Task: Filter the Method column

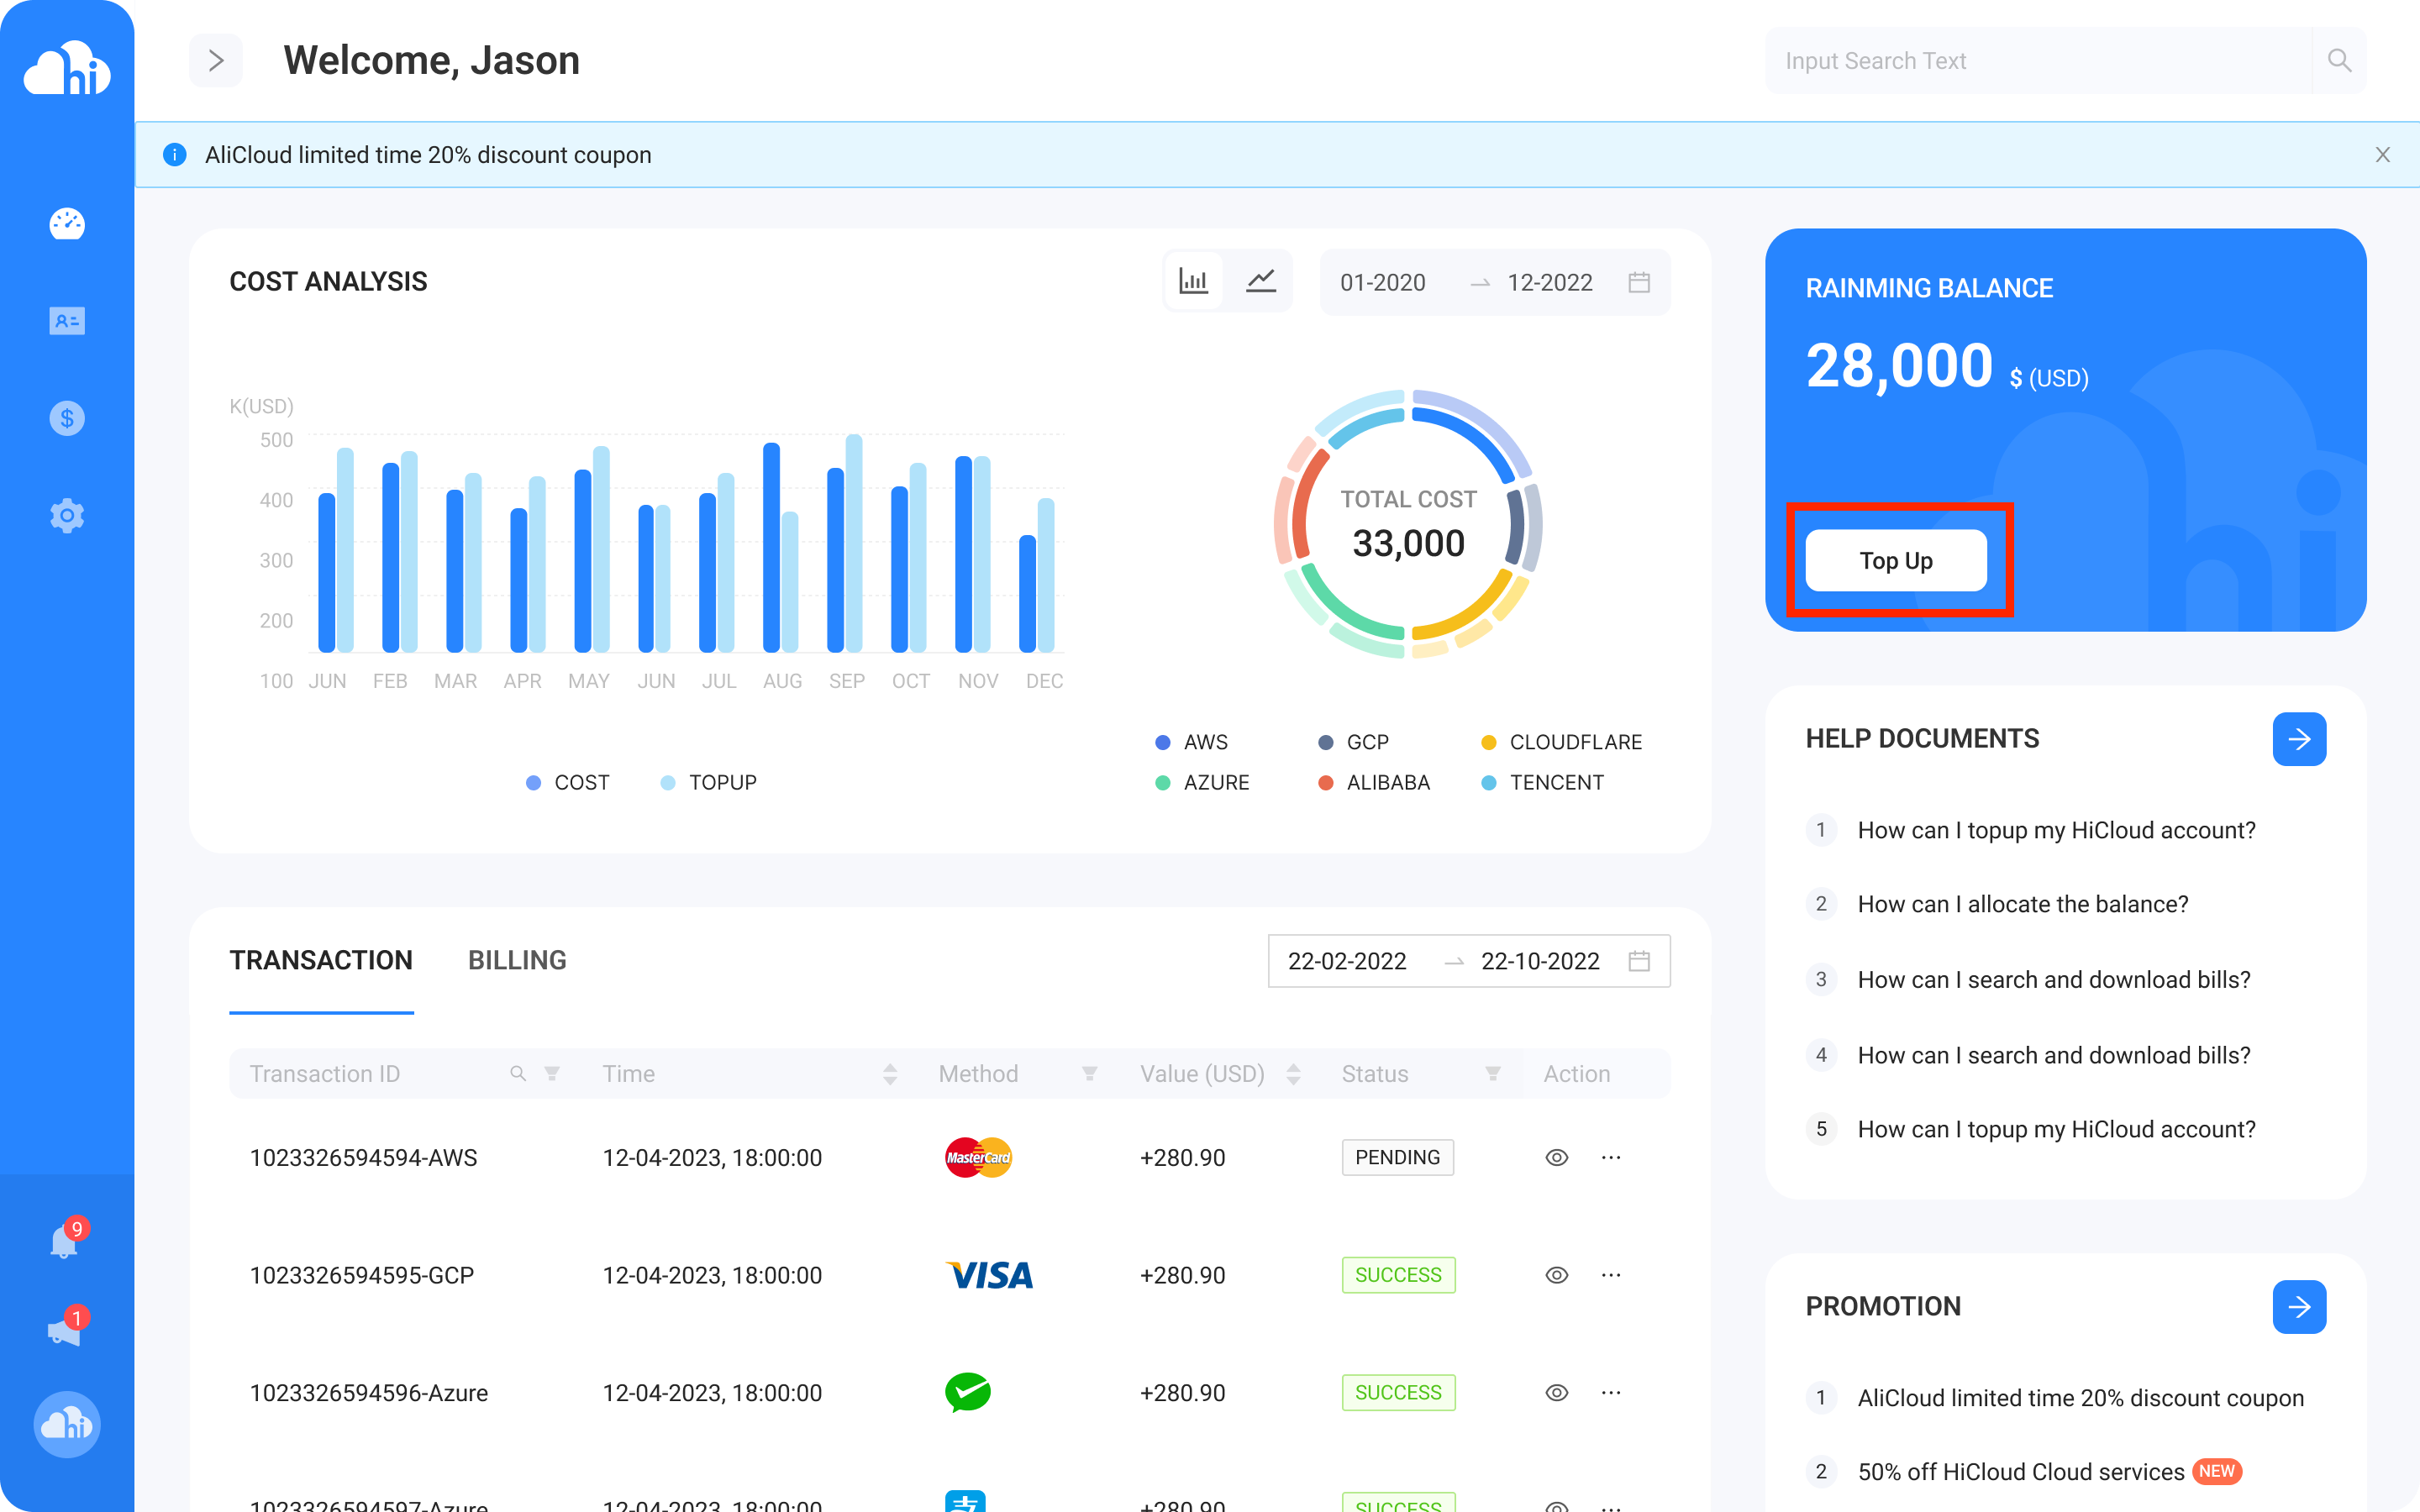Action: 1090,1074
